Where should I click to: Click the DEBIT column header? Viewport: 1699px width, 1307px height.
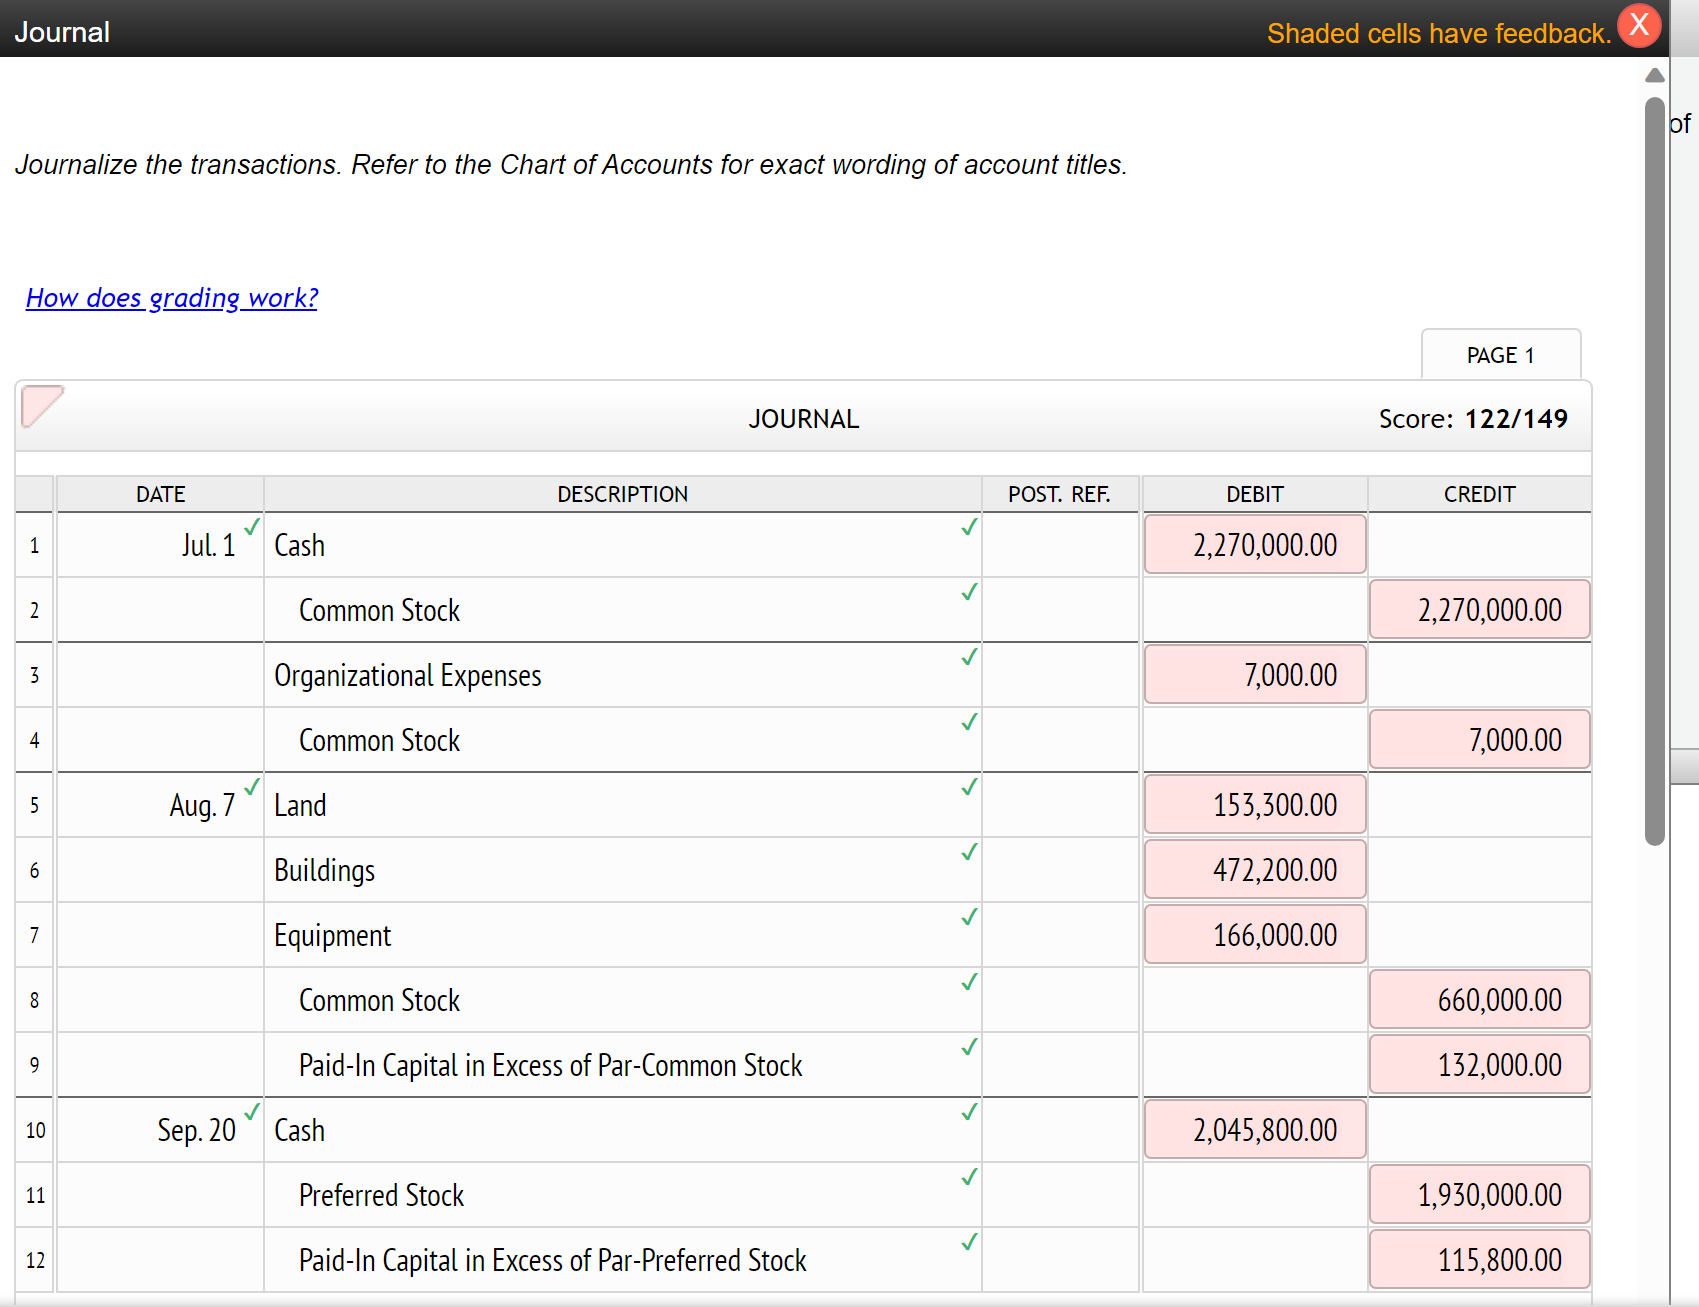pos(1255,494)
